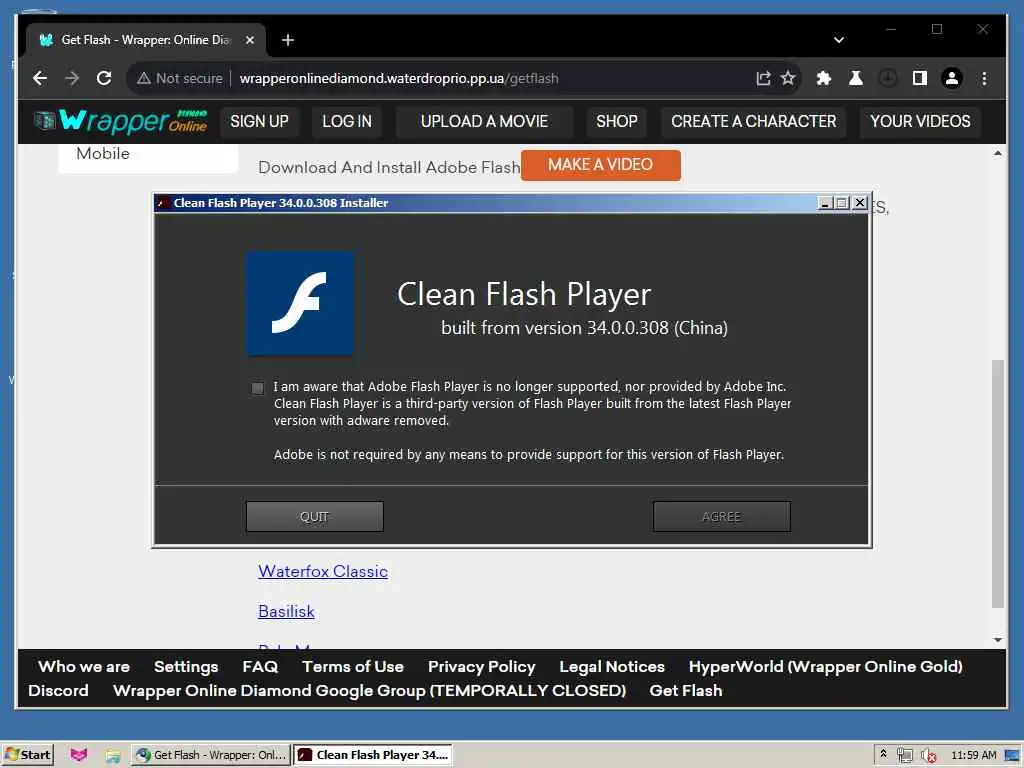Click the Flash Player logo in the installer
This screenshot has width=1024, height=768.
coord(300,304)
